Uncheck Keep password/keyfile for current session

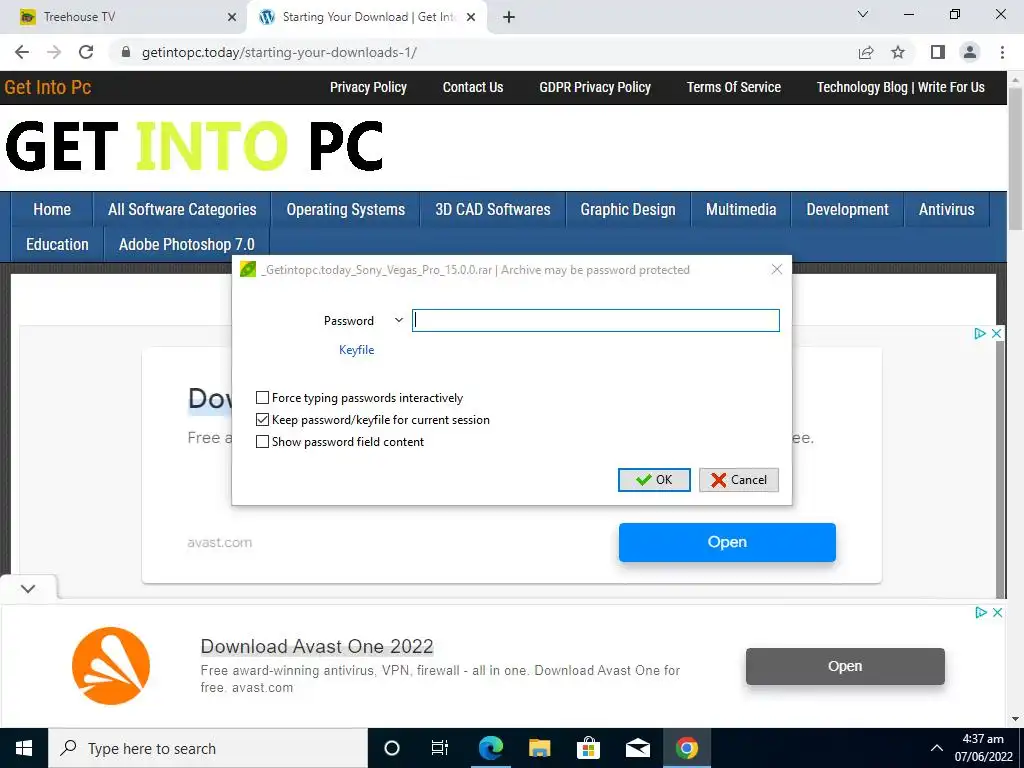(x=263, y=420)
